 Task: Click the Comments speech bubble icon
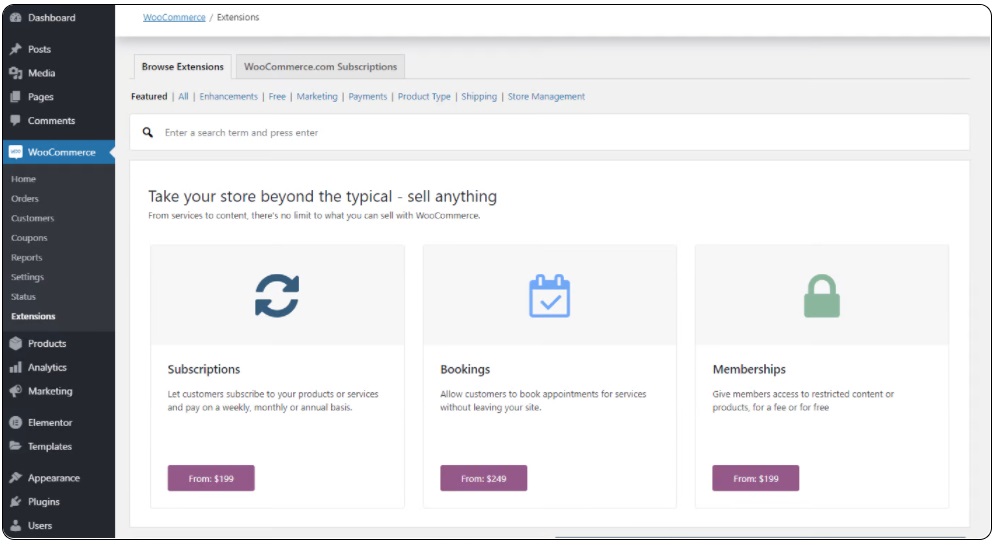16,121
